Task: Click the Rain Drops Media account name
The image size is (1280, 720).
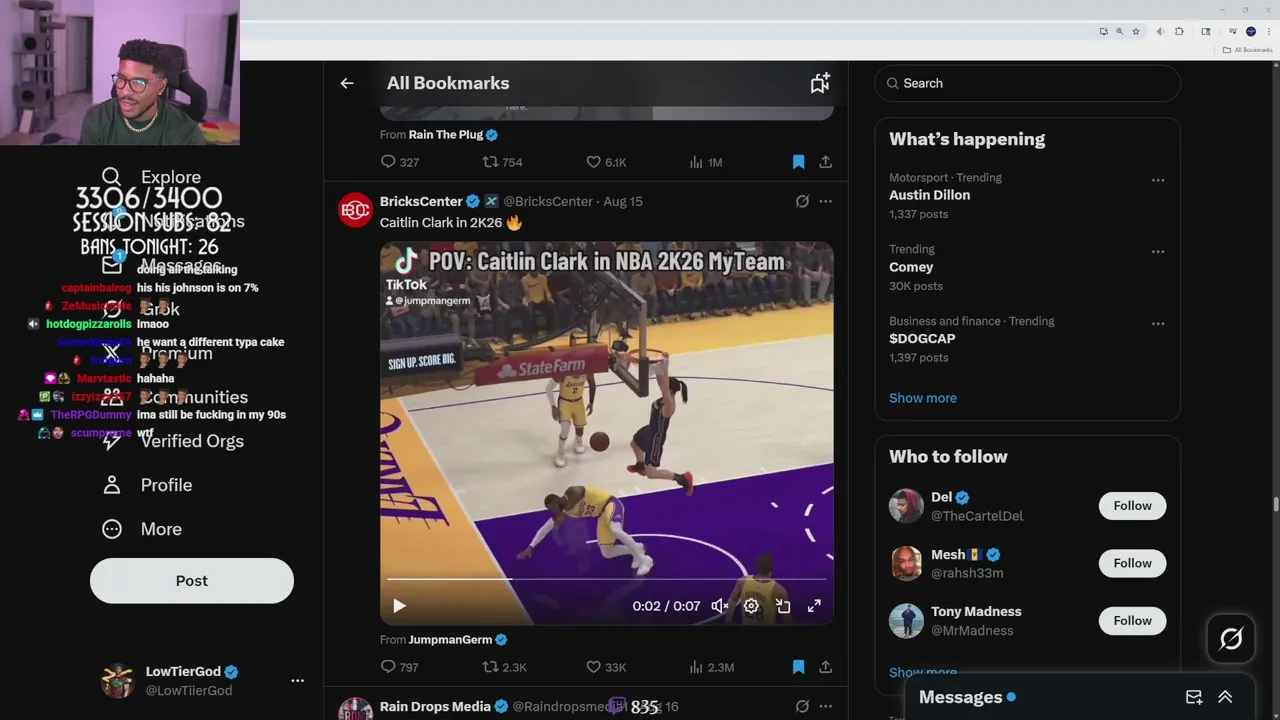Action: [x=435, y=706]
